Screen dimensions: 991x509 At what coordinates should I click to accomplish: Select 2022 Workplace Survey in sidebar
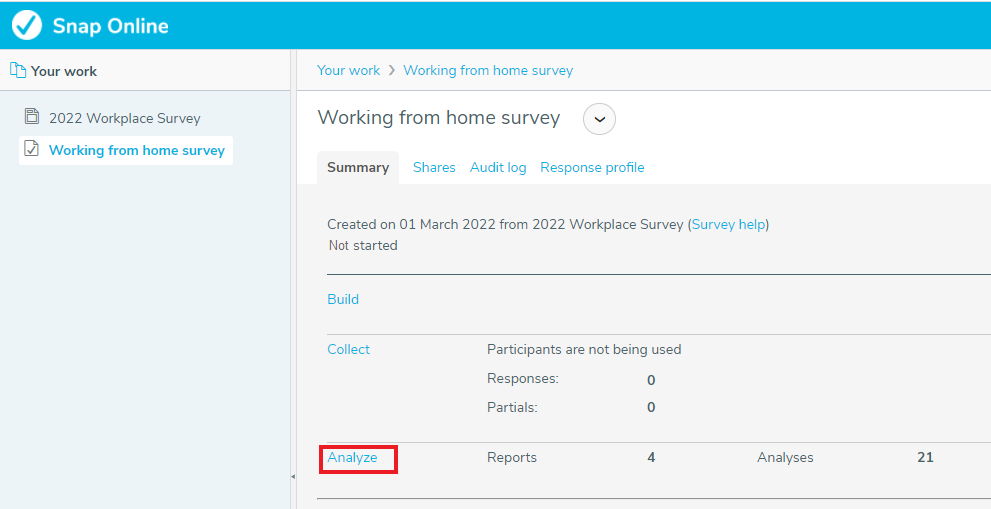[125, 118]
